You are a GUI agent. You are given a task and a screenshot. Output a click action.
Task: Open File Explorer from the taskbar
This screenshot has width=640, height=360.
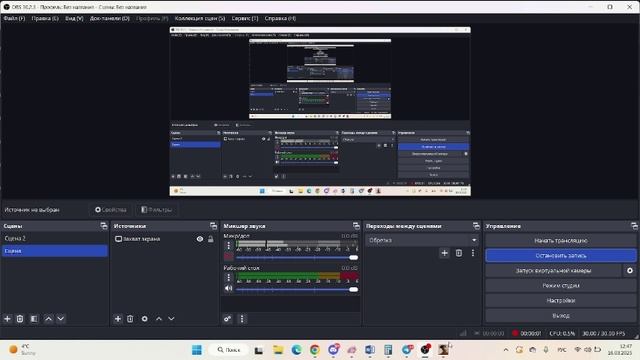tap(278, 350)
